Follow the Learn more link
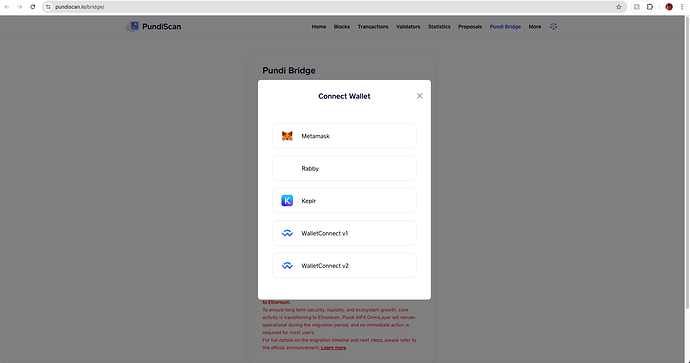690x363 pixels. (334, 348)
